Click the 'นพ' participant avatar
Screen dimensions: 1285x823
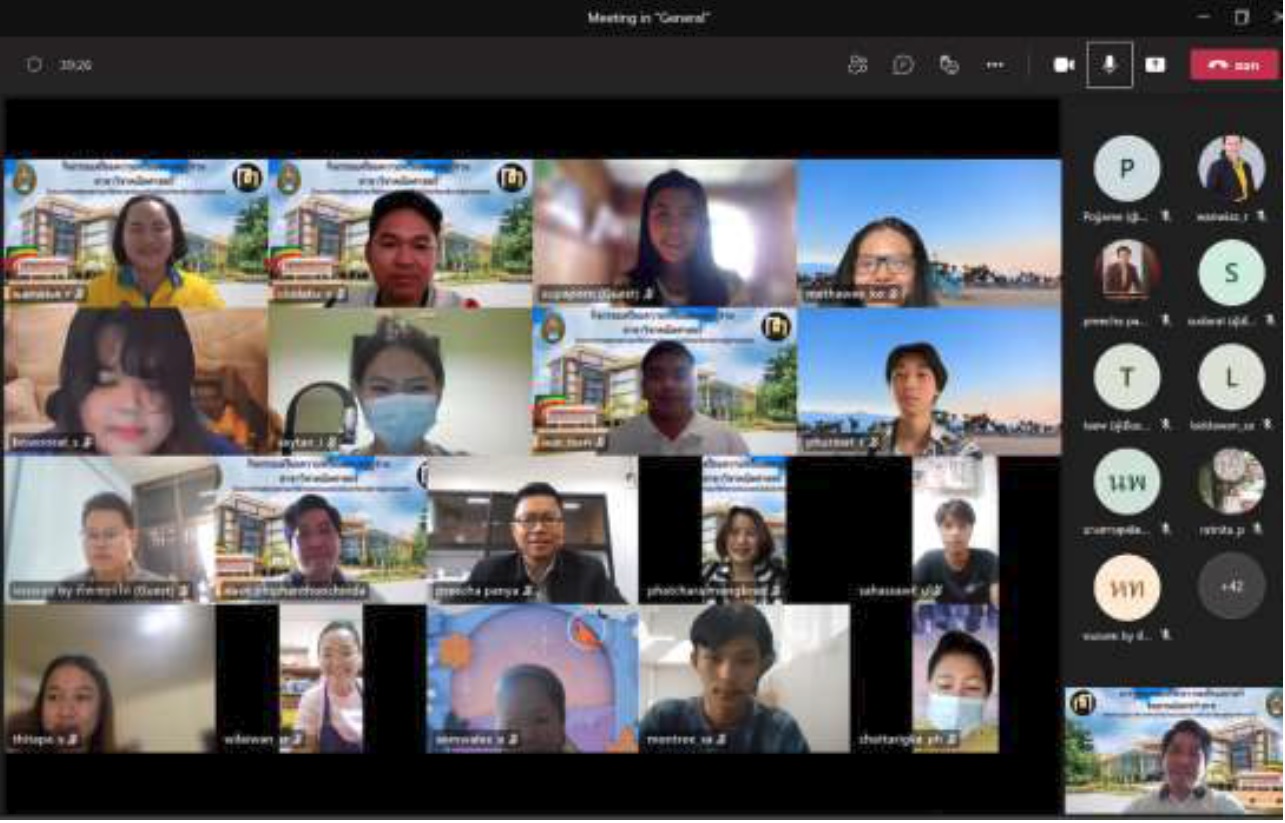(x=1127, y=482)
